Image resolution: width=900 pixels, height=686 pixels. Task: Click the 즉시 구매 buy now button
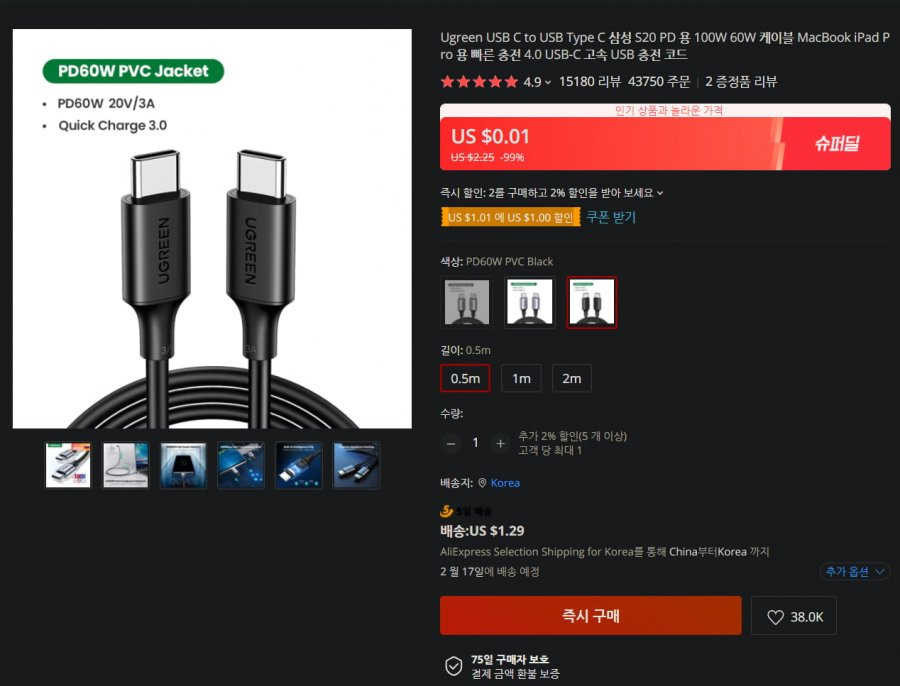591,615
